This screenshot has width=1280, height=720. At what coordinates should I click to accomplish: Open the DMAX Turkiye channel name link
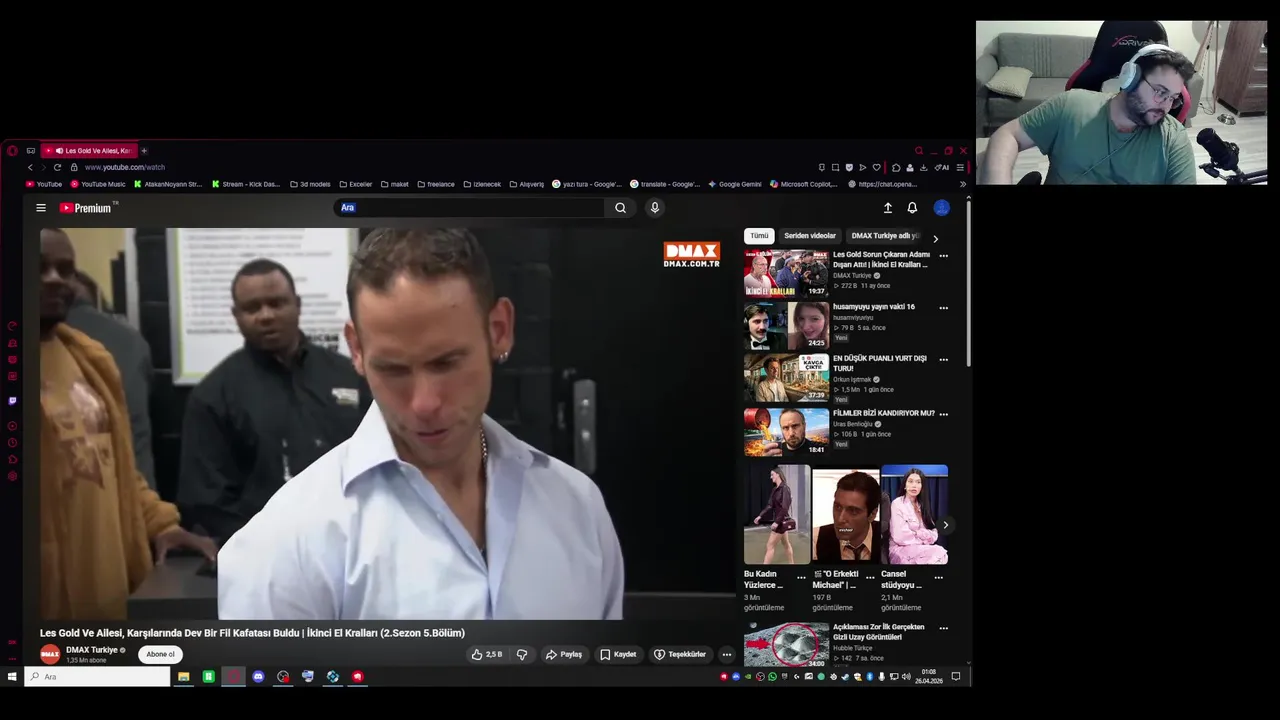click(x=92, y=650)
